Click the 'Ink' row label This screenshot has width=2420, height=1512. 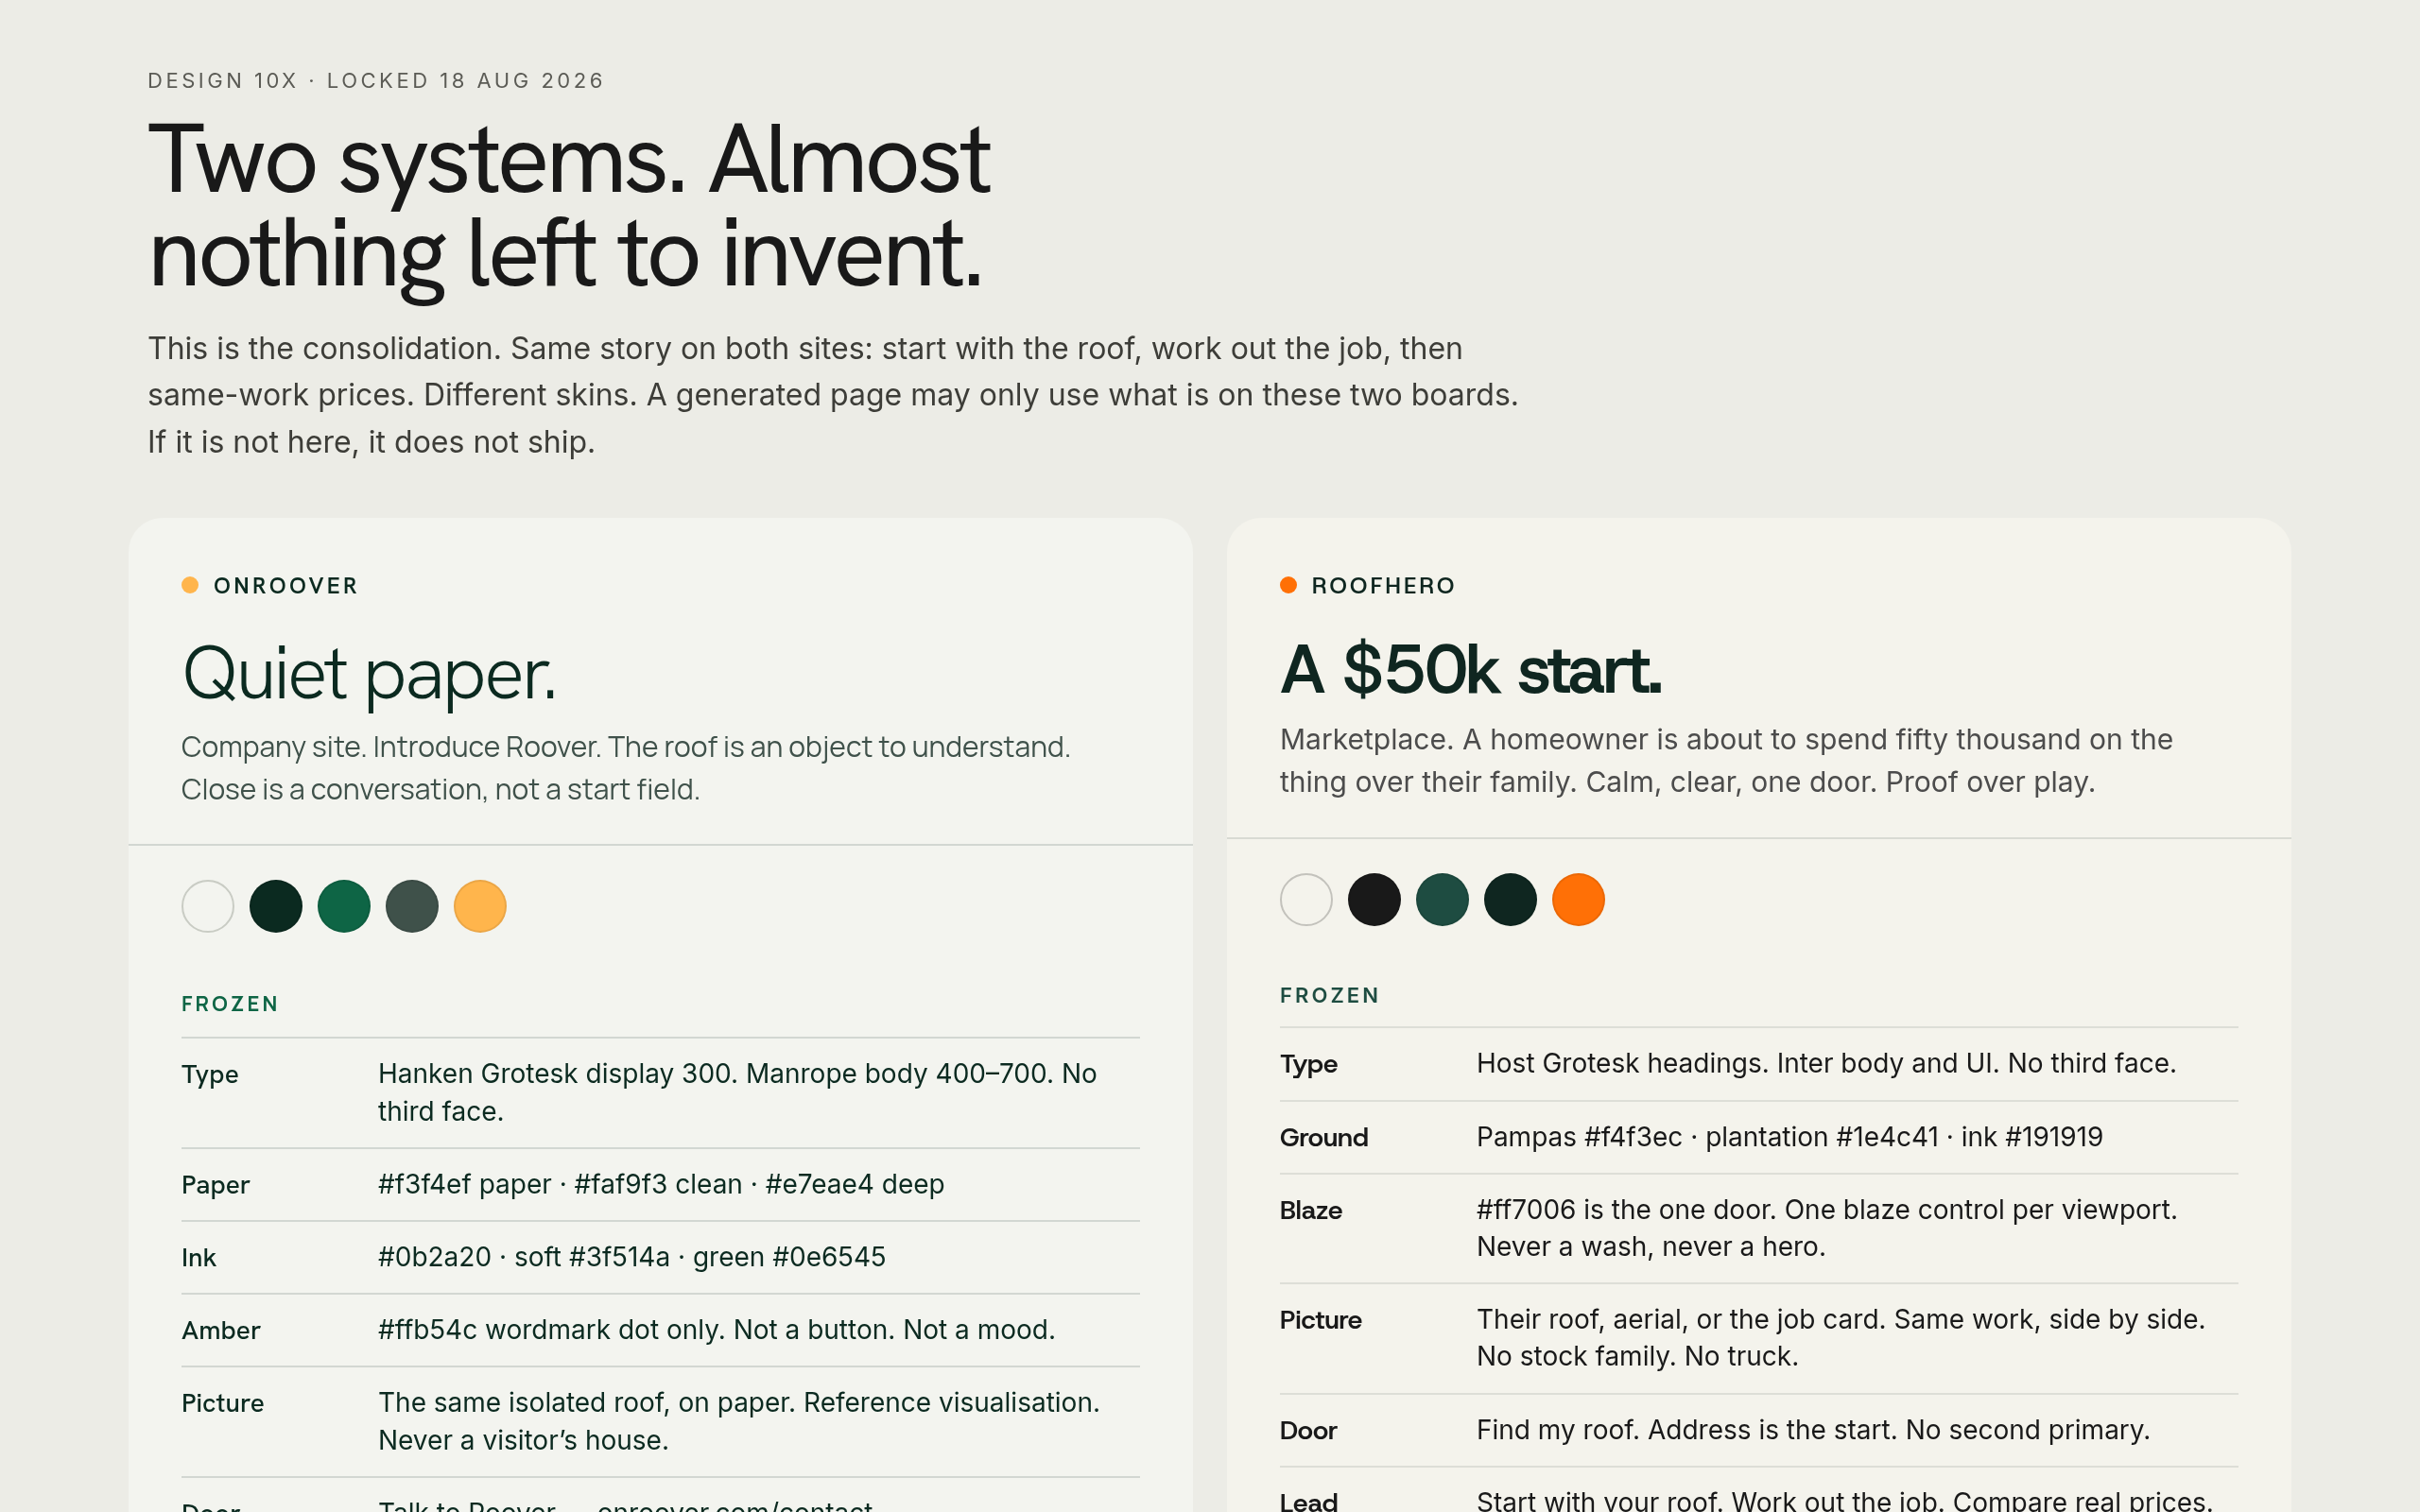point(198,1258)
